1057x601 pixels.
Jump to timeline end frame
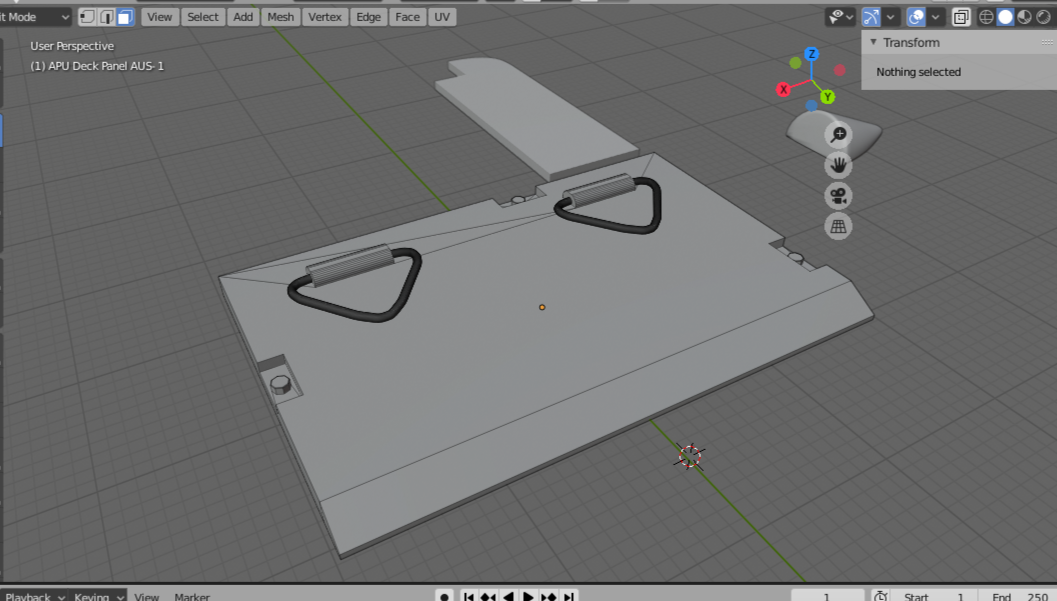(569, 596)
